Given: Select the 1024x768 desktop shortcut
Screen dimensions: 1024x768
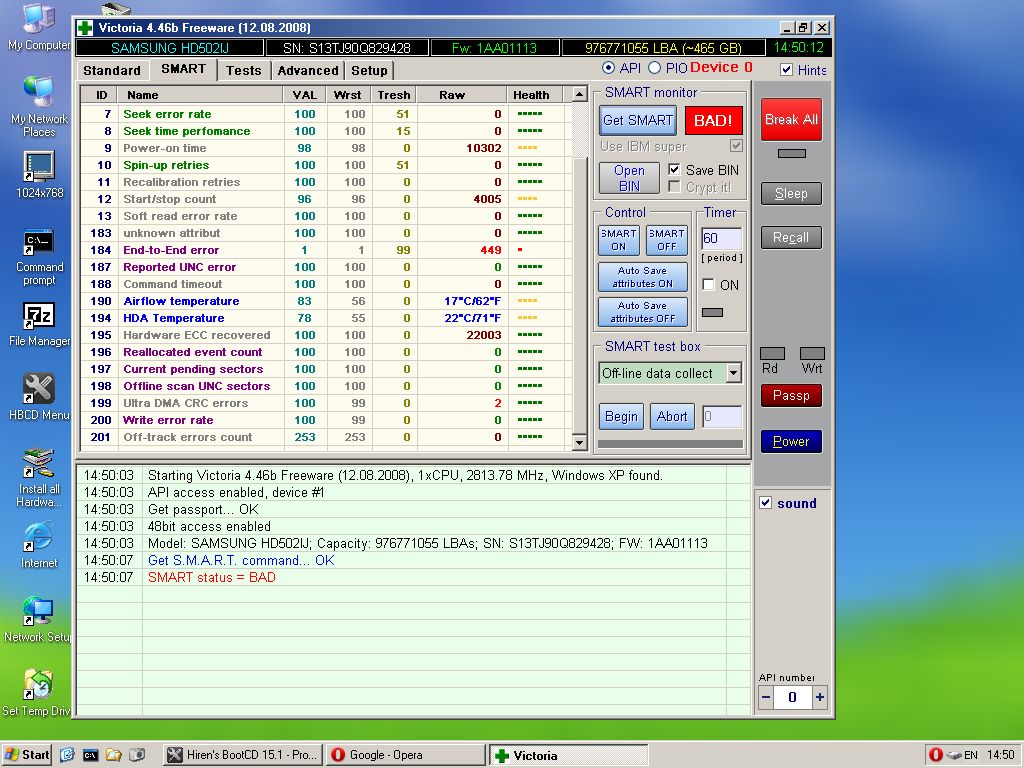Looking at the screenshot, I should tap(39, 175).
